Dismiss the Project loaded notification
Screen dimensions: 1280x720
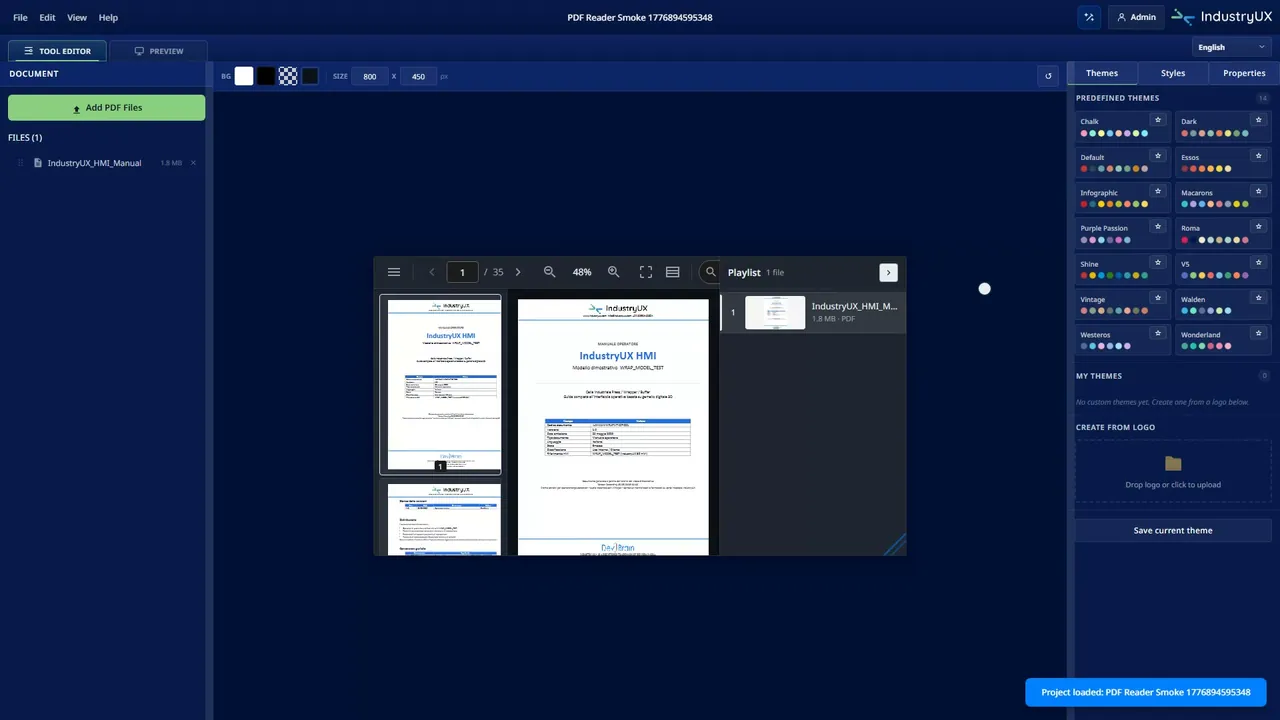[1146, 692]
